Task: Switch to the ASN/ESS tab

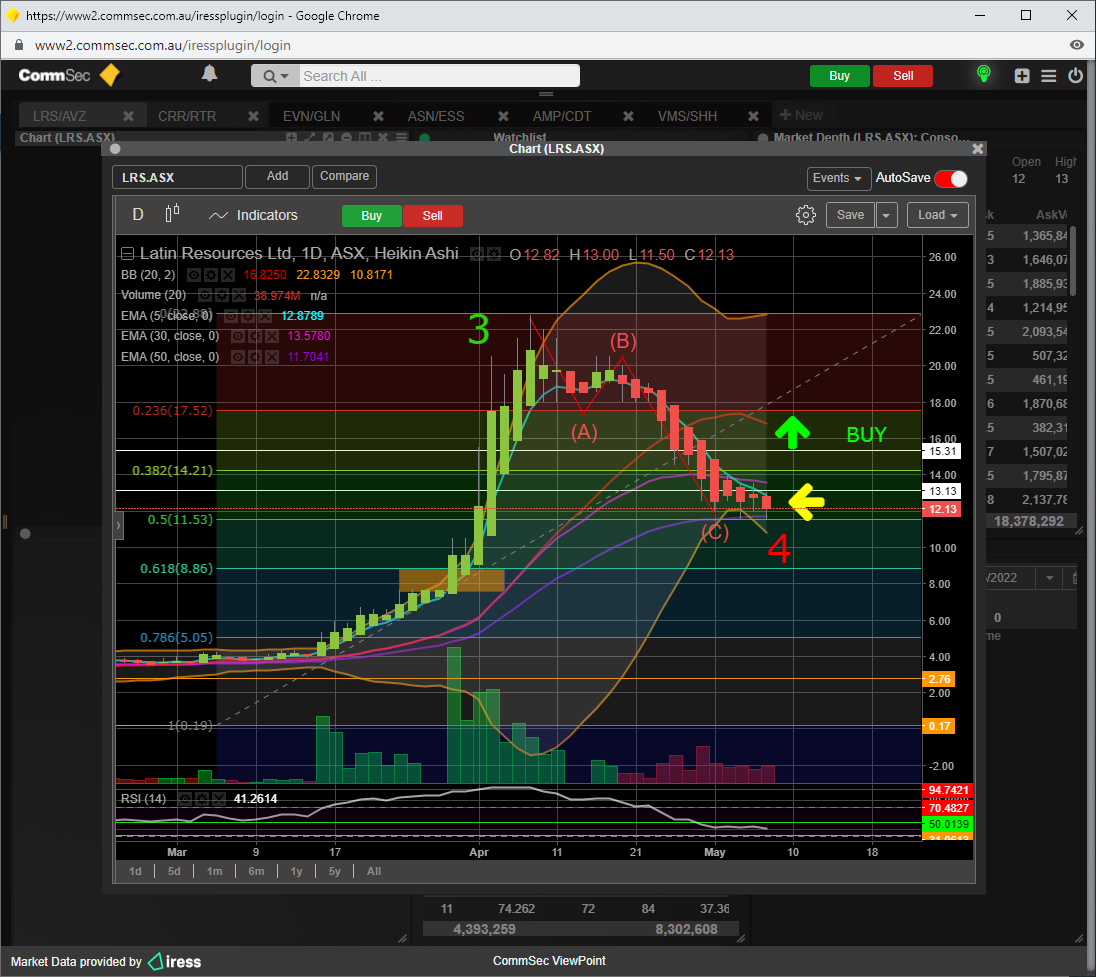Action: coord(436,116)
